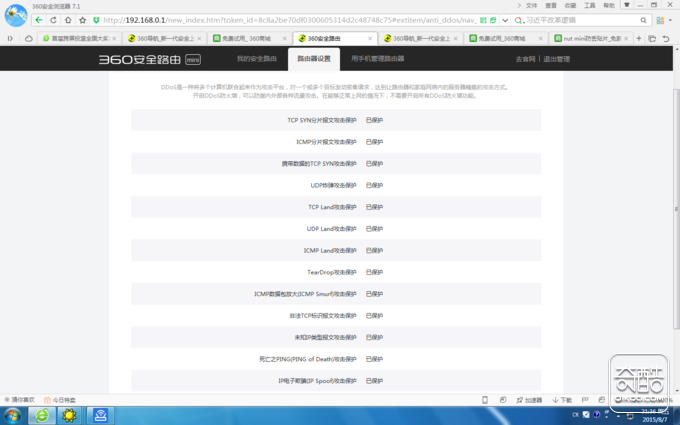Close the first browser tab
The image size is (680, 425).
tap(114, 39)
